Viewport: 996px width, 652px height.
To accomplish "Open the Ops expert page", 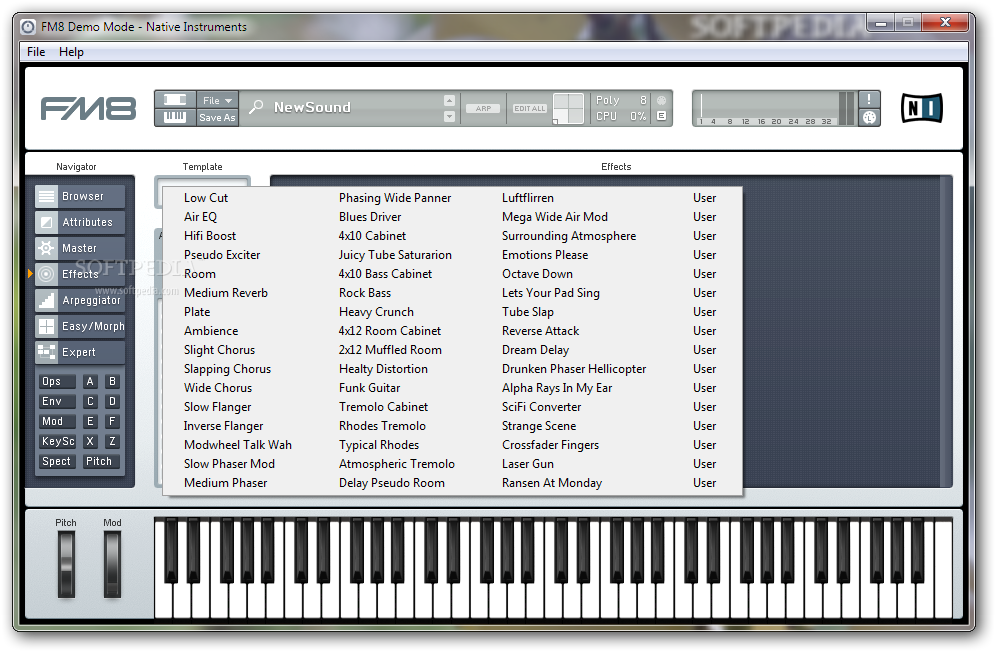I will tap(57, 381).
